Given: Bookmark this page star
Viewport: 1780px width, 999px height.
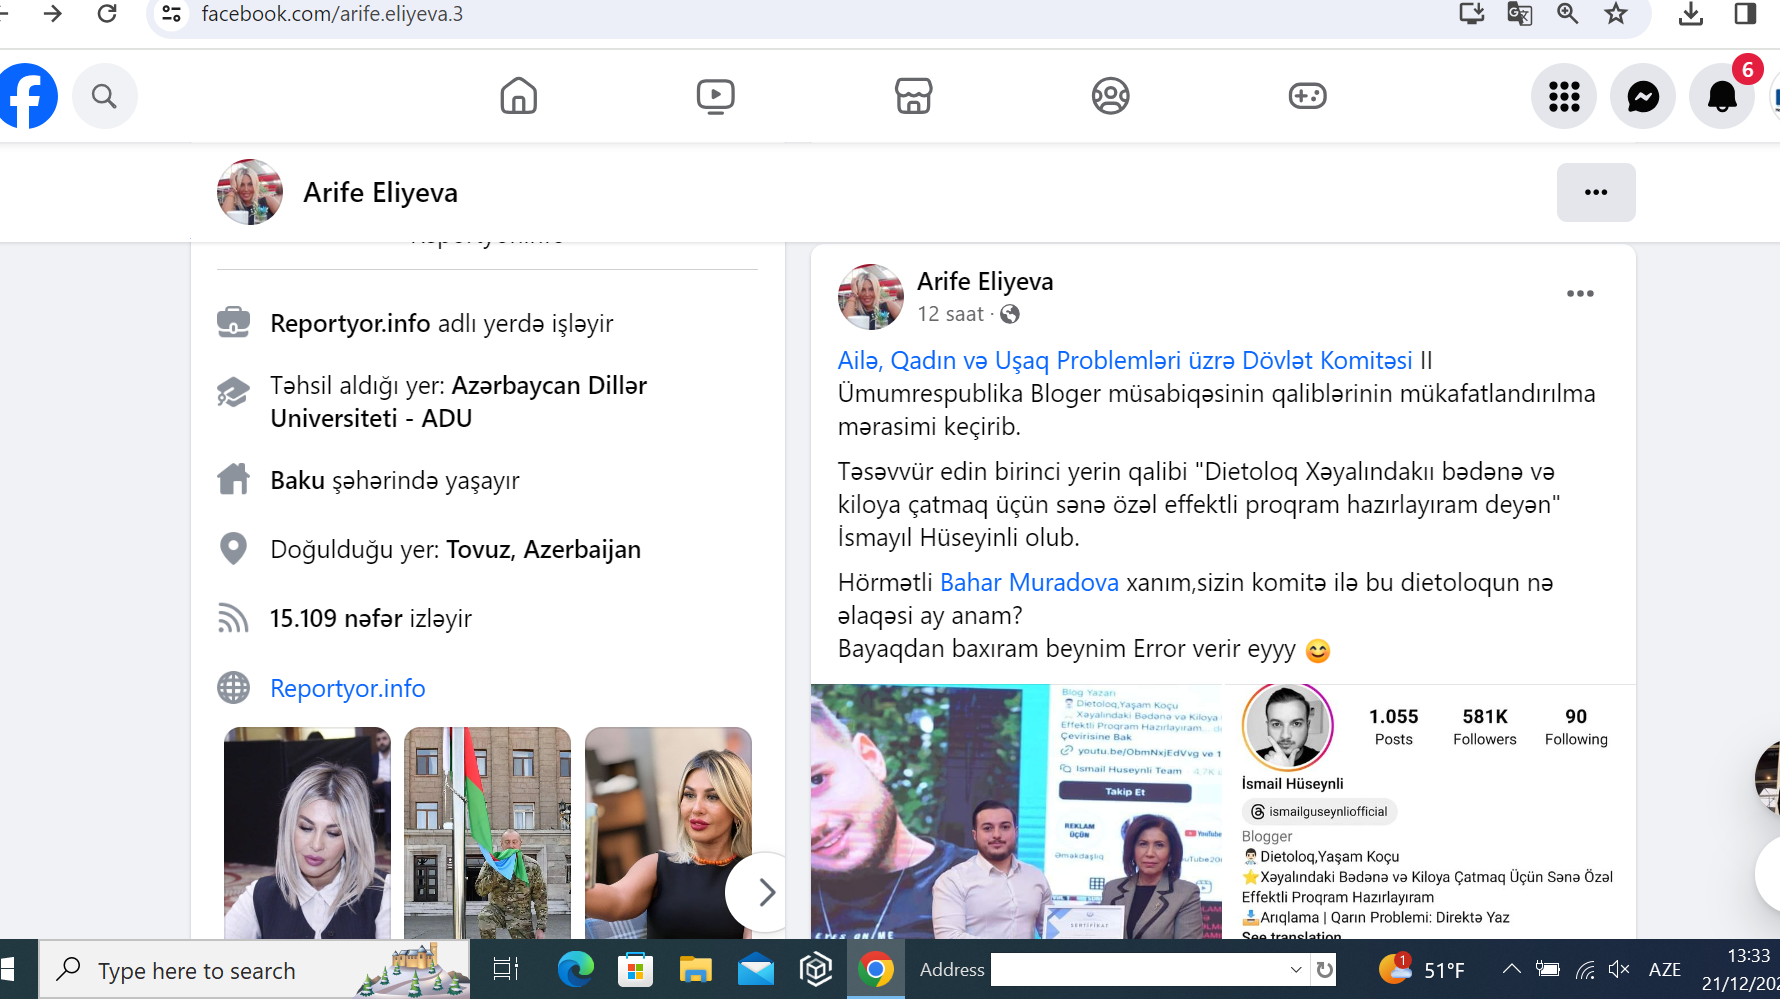Looking at the screenshot, I should tap(1616, 14).
